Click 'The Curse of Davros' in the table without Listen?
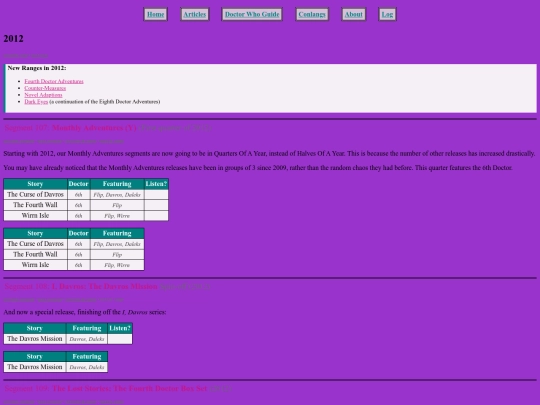 pyautogui.click(x=35, y=244)
